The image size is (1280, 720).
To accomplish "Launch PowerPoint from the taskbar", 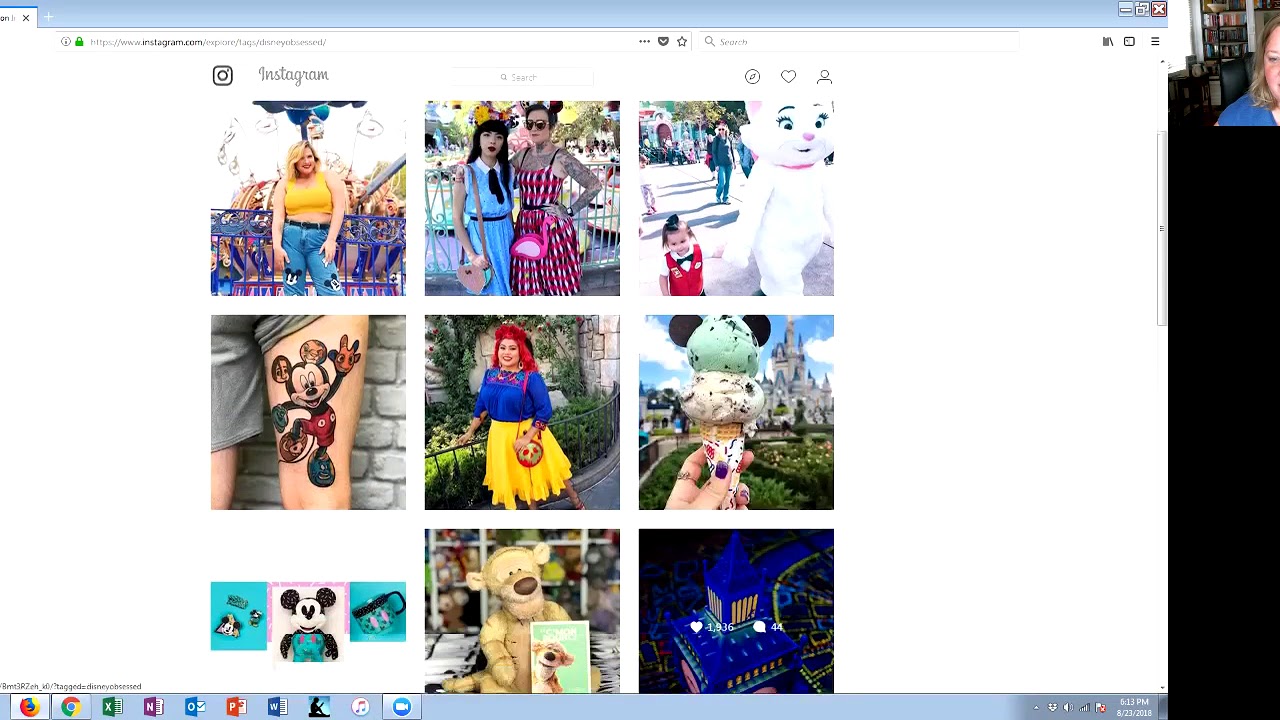I will 236,707.
